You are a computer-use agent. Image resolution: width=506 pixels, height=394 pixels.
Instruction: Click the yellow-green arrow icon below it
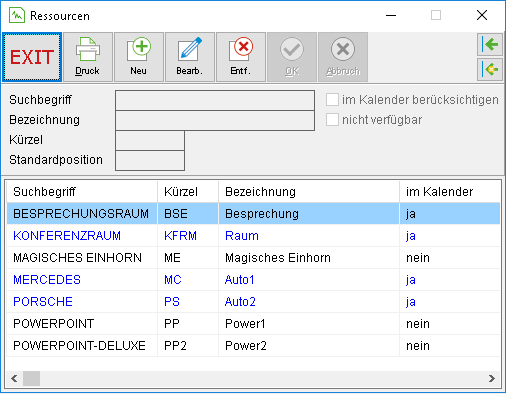point(490,69)
